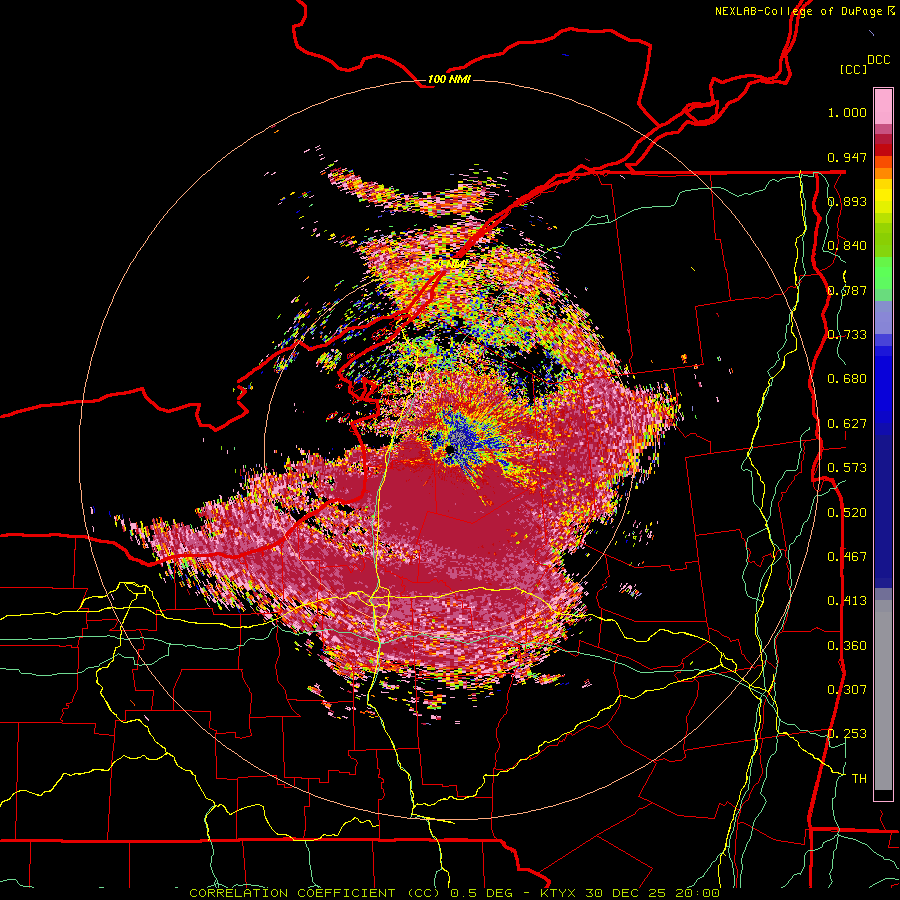The image size is (900, 900).
Task: Click the [CC] legend unit label
Action: [854, 69]
